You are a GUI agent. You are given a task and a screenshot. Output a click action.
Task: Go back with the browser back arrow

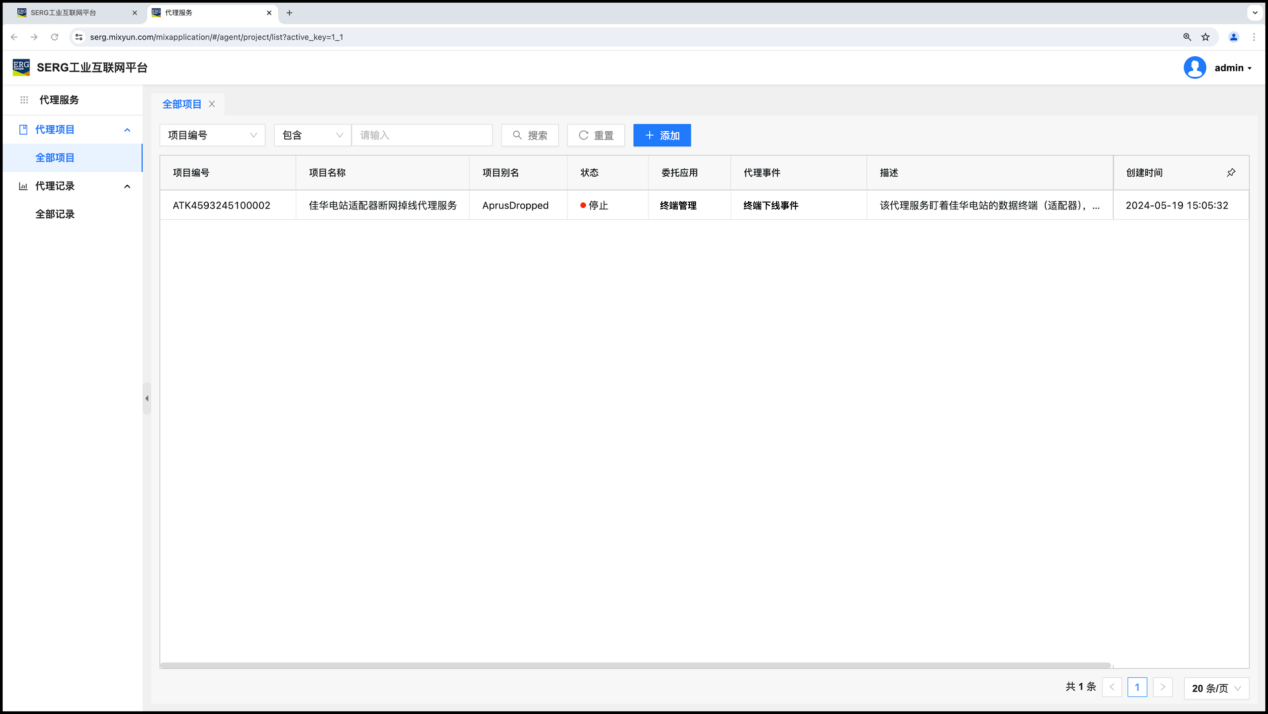(14, 37)
